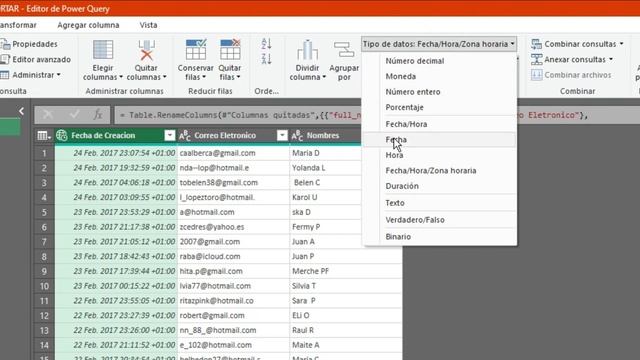
Task: Cancel the formula with the X icon
Action: tap(48, 115)
